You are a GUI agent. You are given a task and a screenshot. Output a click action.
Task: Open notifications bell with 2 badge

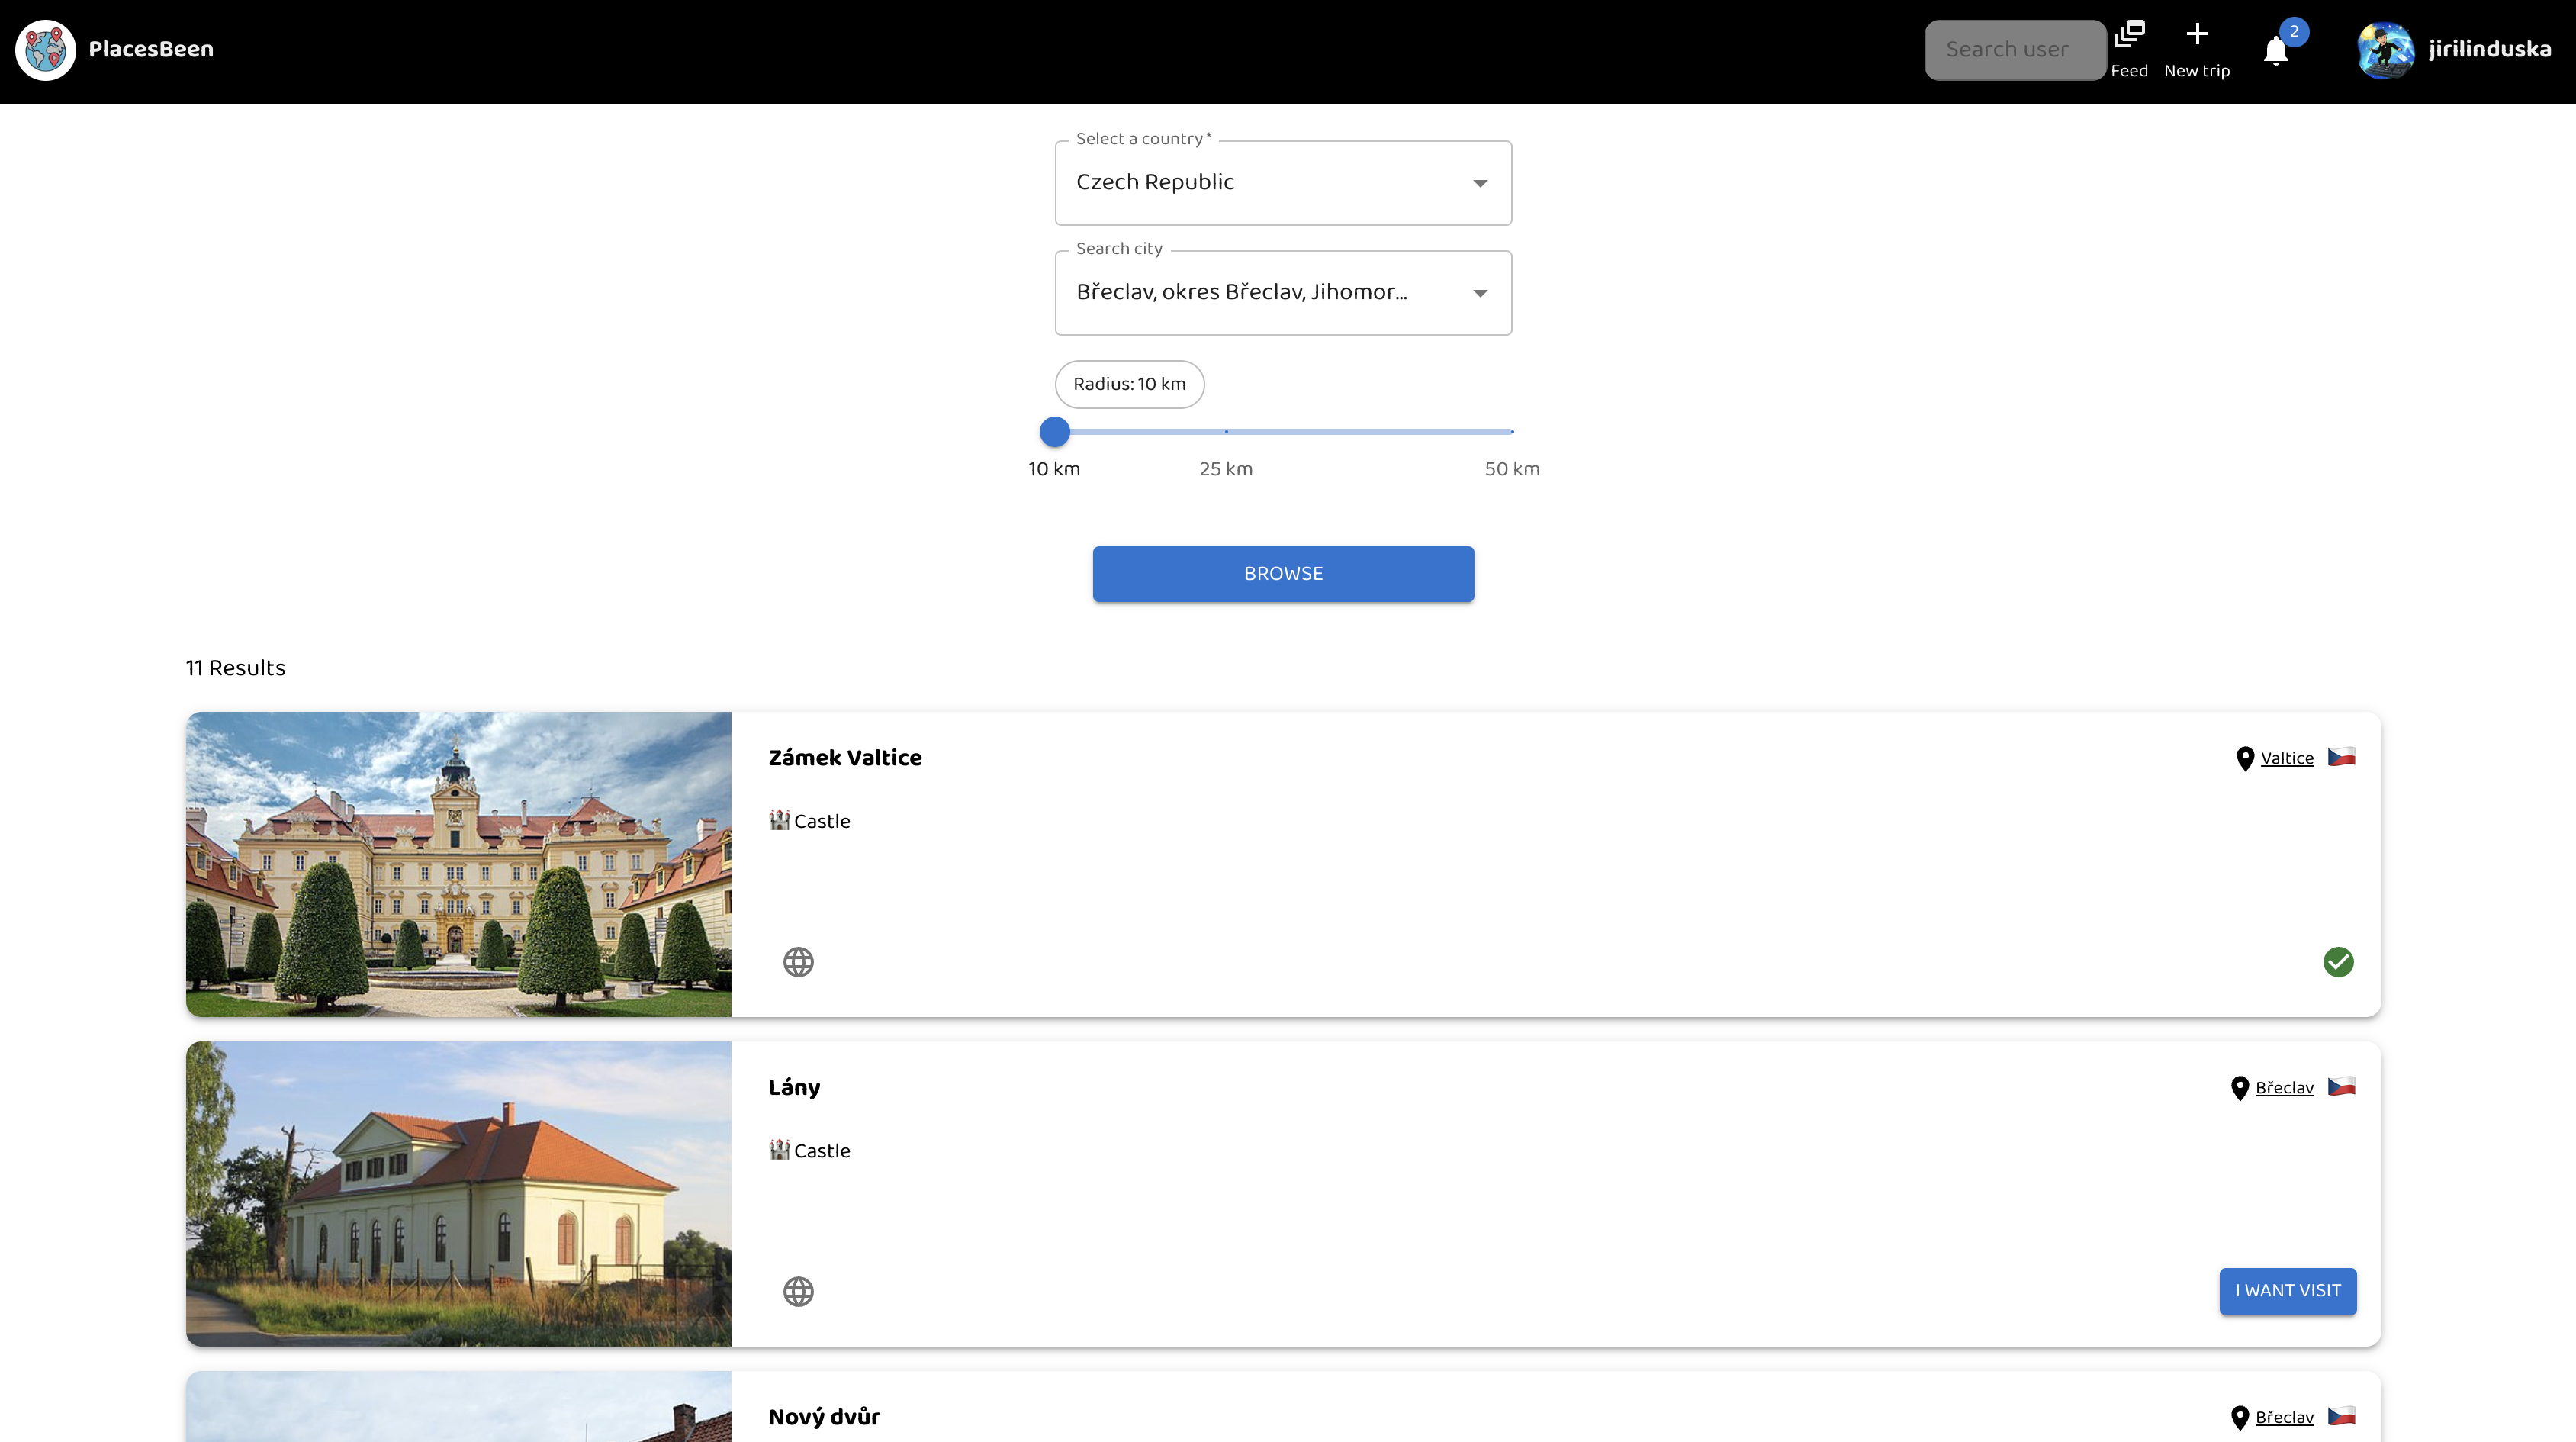point(2276,50)
